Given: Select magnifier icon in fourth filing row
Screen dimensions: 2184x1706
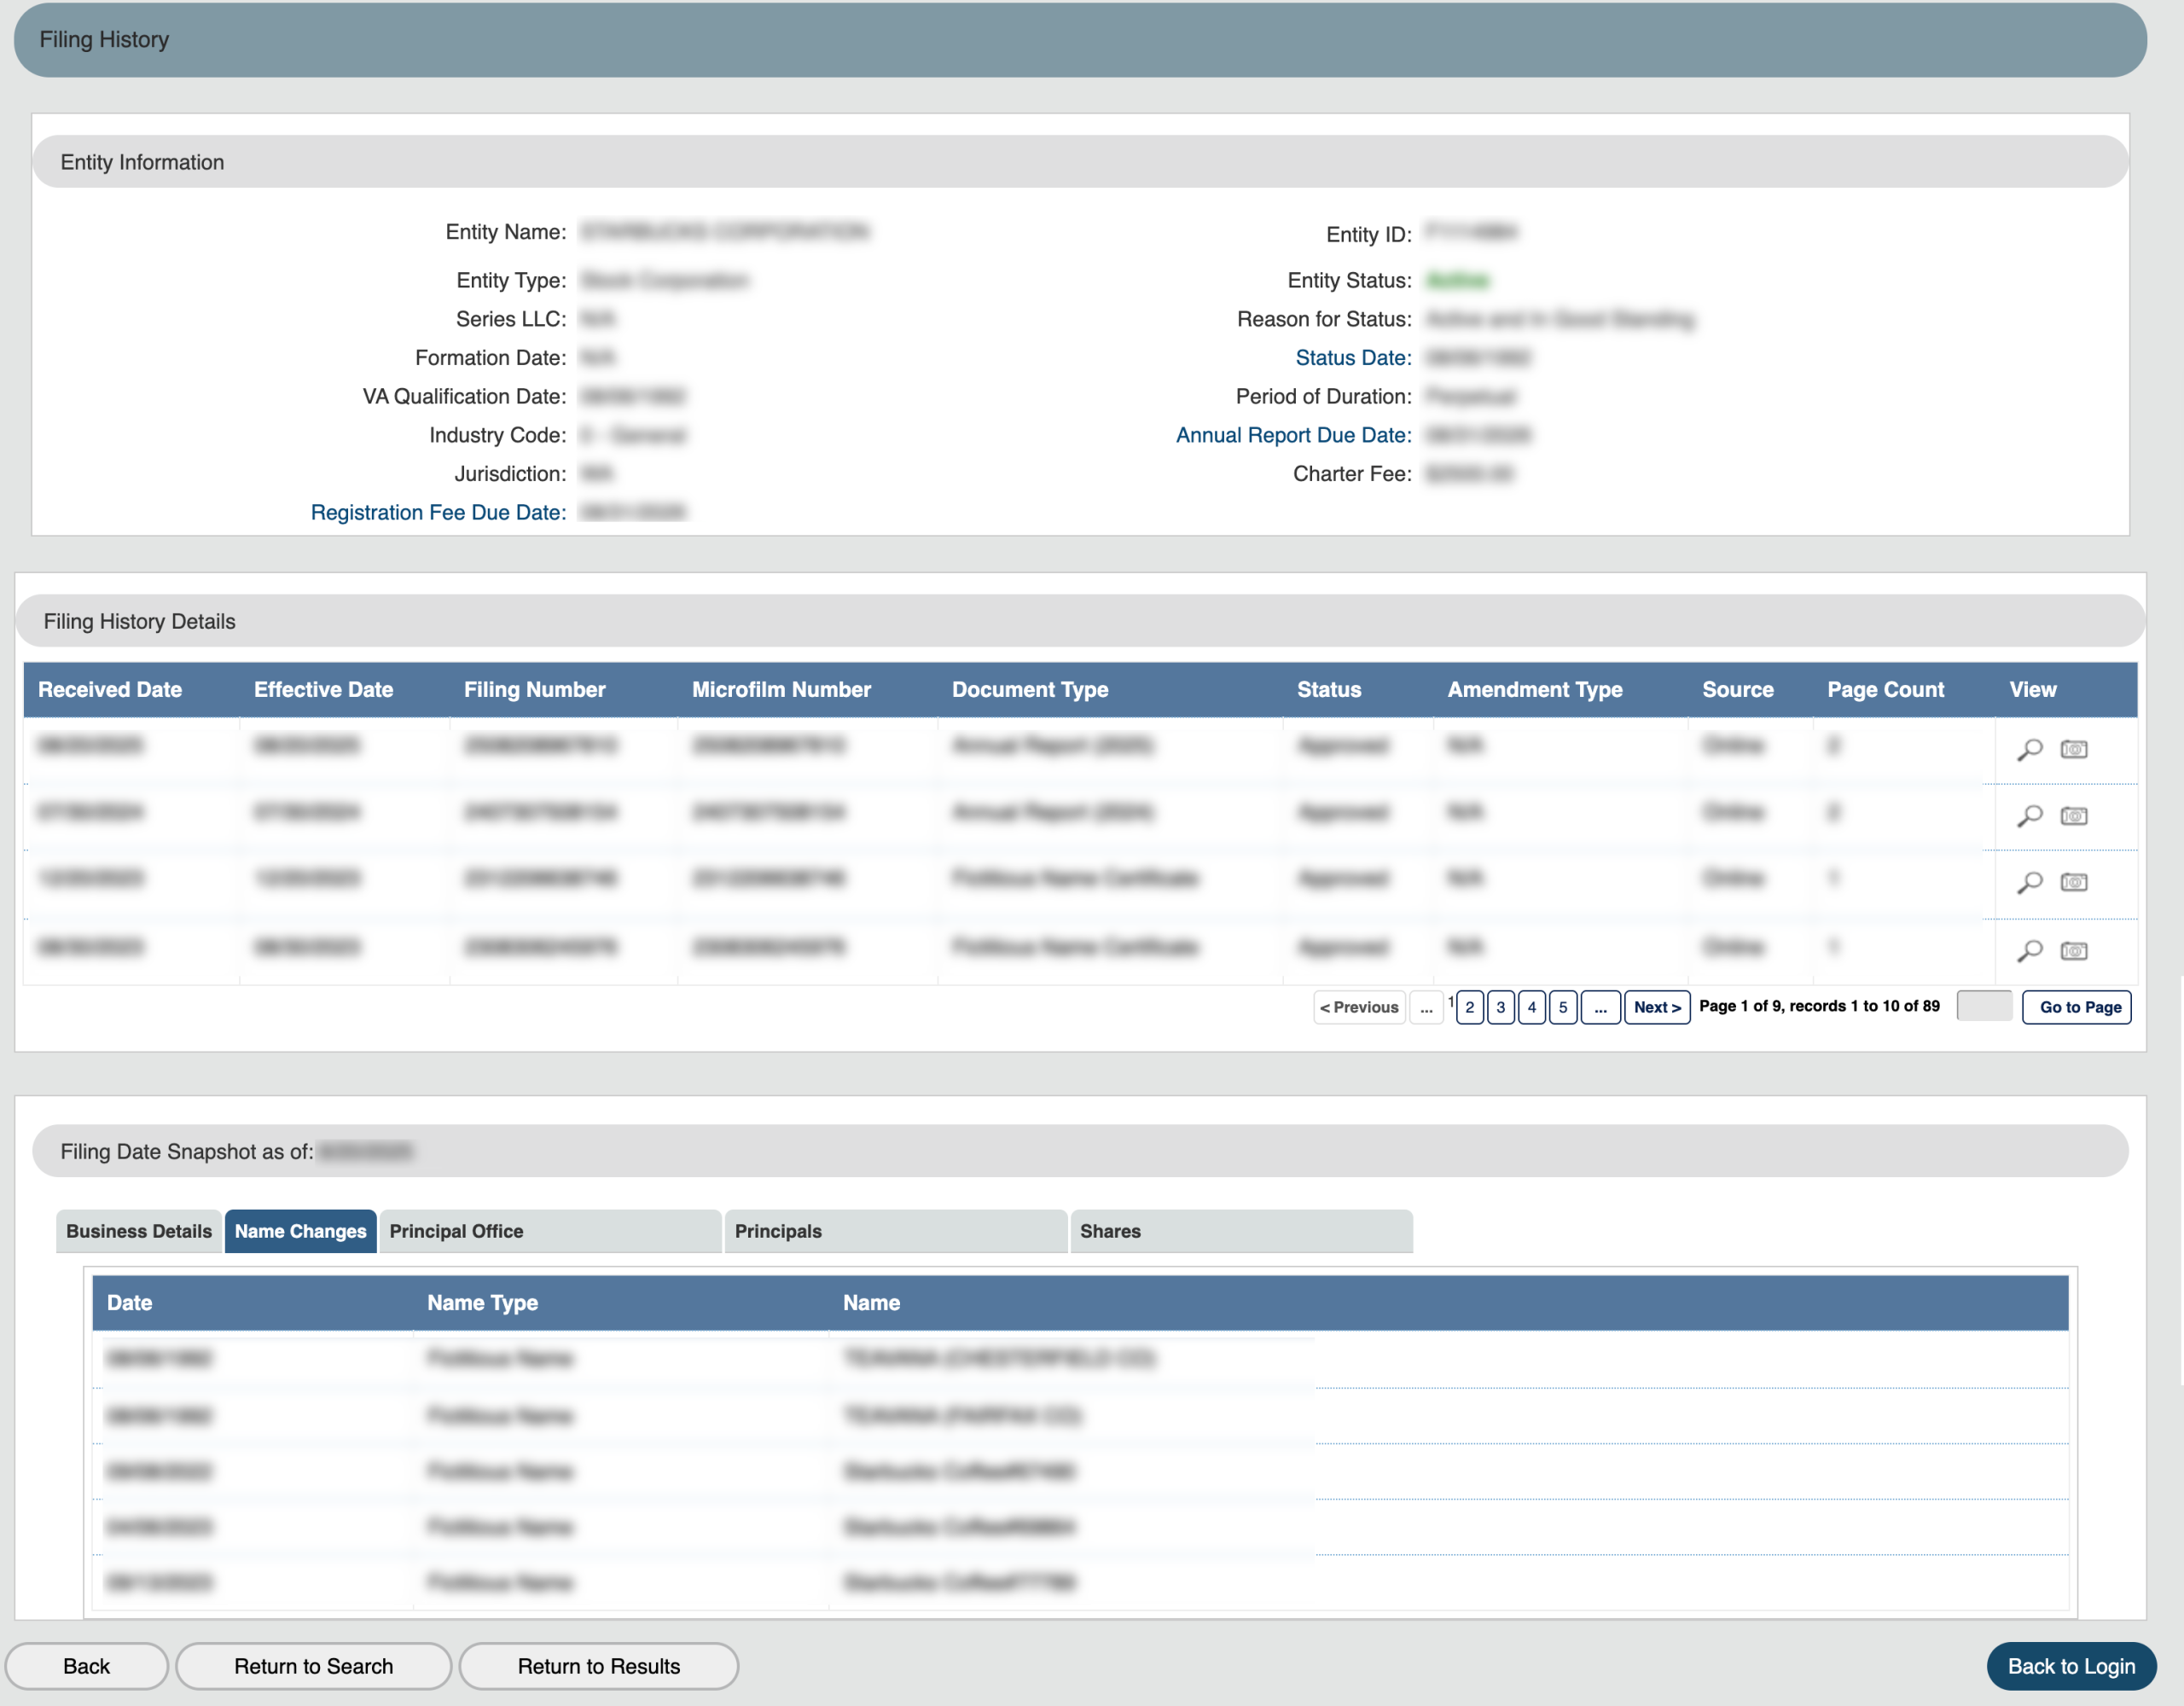Looking at the screenshot, I should click(2029, 950).
